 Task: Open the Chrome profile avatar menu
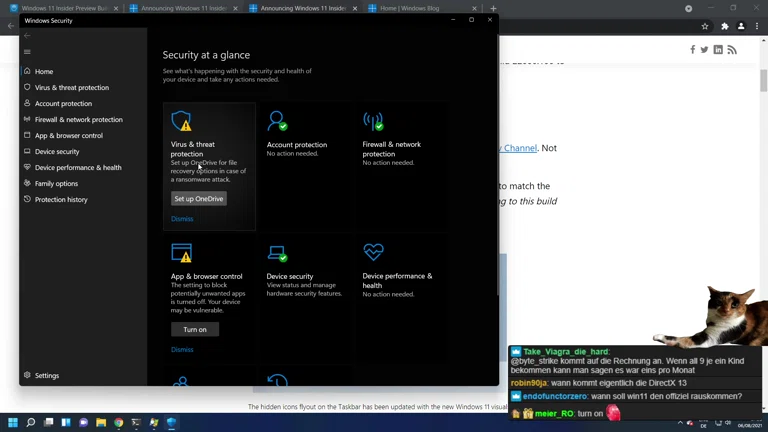click(741, 26)
